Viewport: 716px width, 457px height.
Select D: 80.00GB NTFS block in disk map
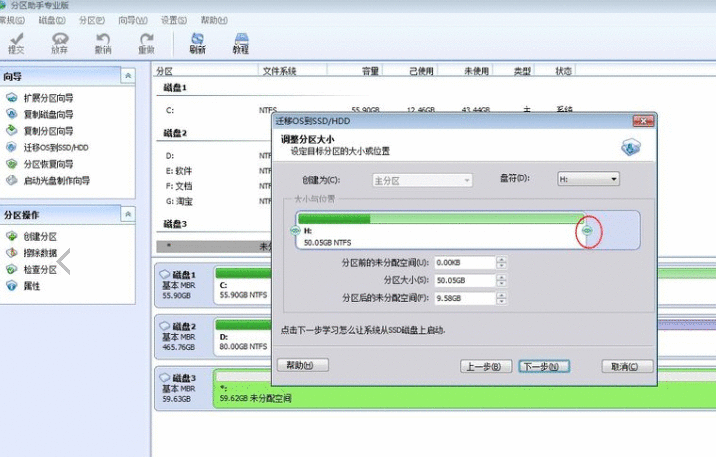click(x=243, y=338)
